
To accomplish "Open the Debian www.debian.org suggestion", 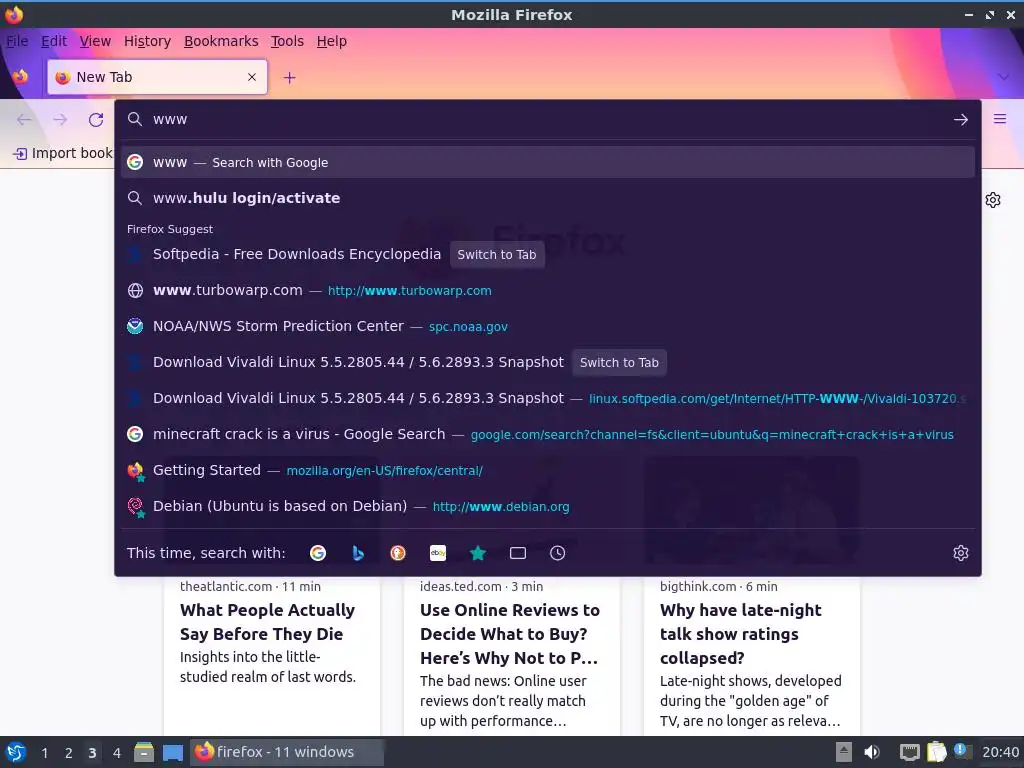I will 548,506.
